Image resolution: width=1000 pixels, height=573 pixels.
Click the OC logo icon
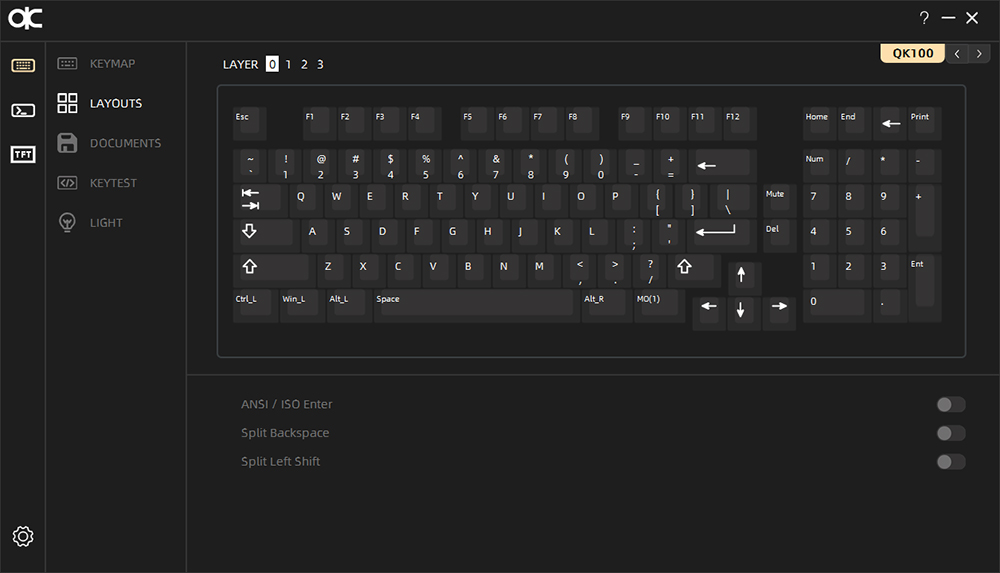pyautogui.click(x=26, y=19)
